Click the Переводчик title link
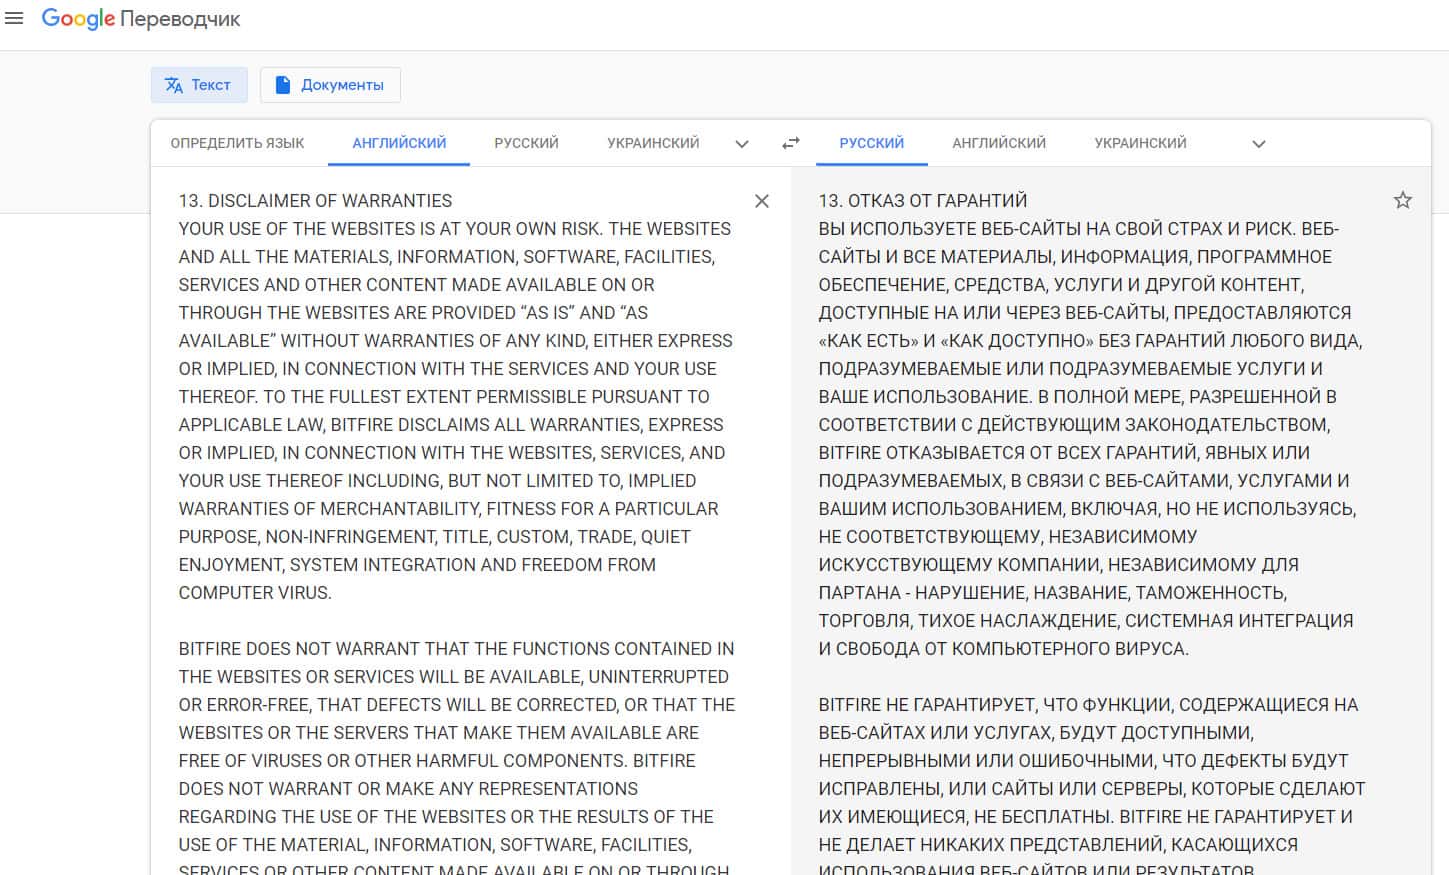 click(180, 19)
